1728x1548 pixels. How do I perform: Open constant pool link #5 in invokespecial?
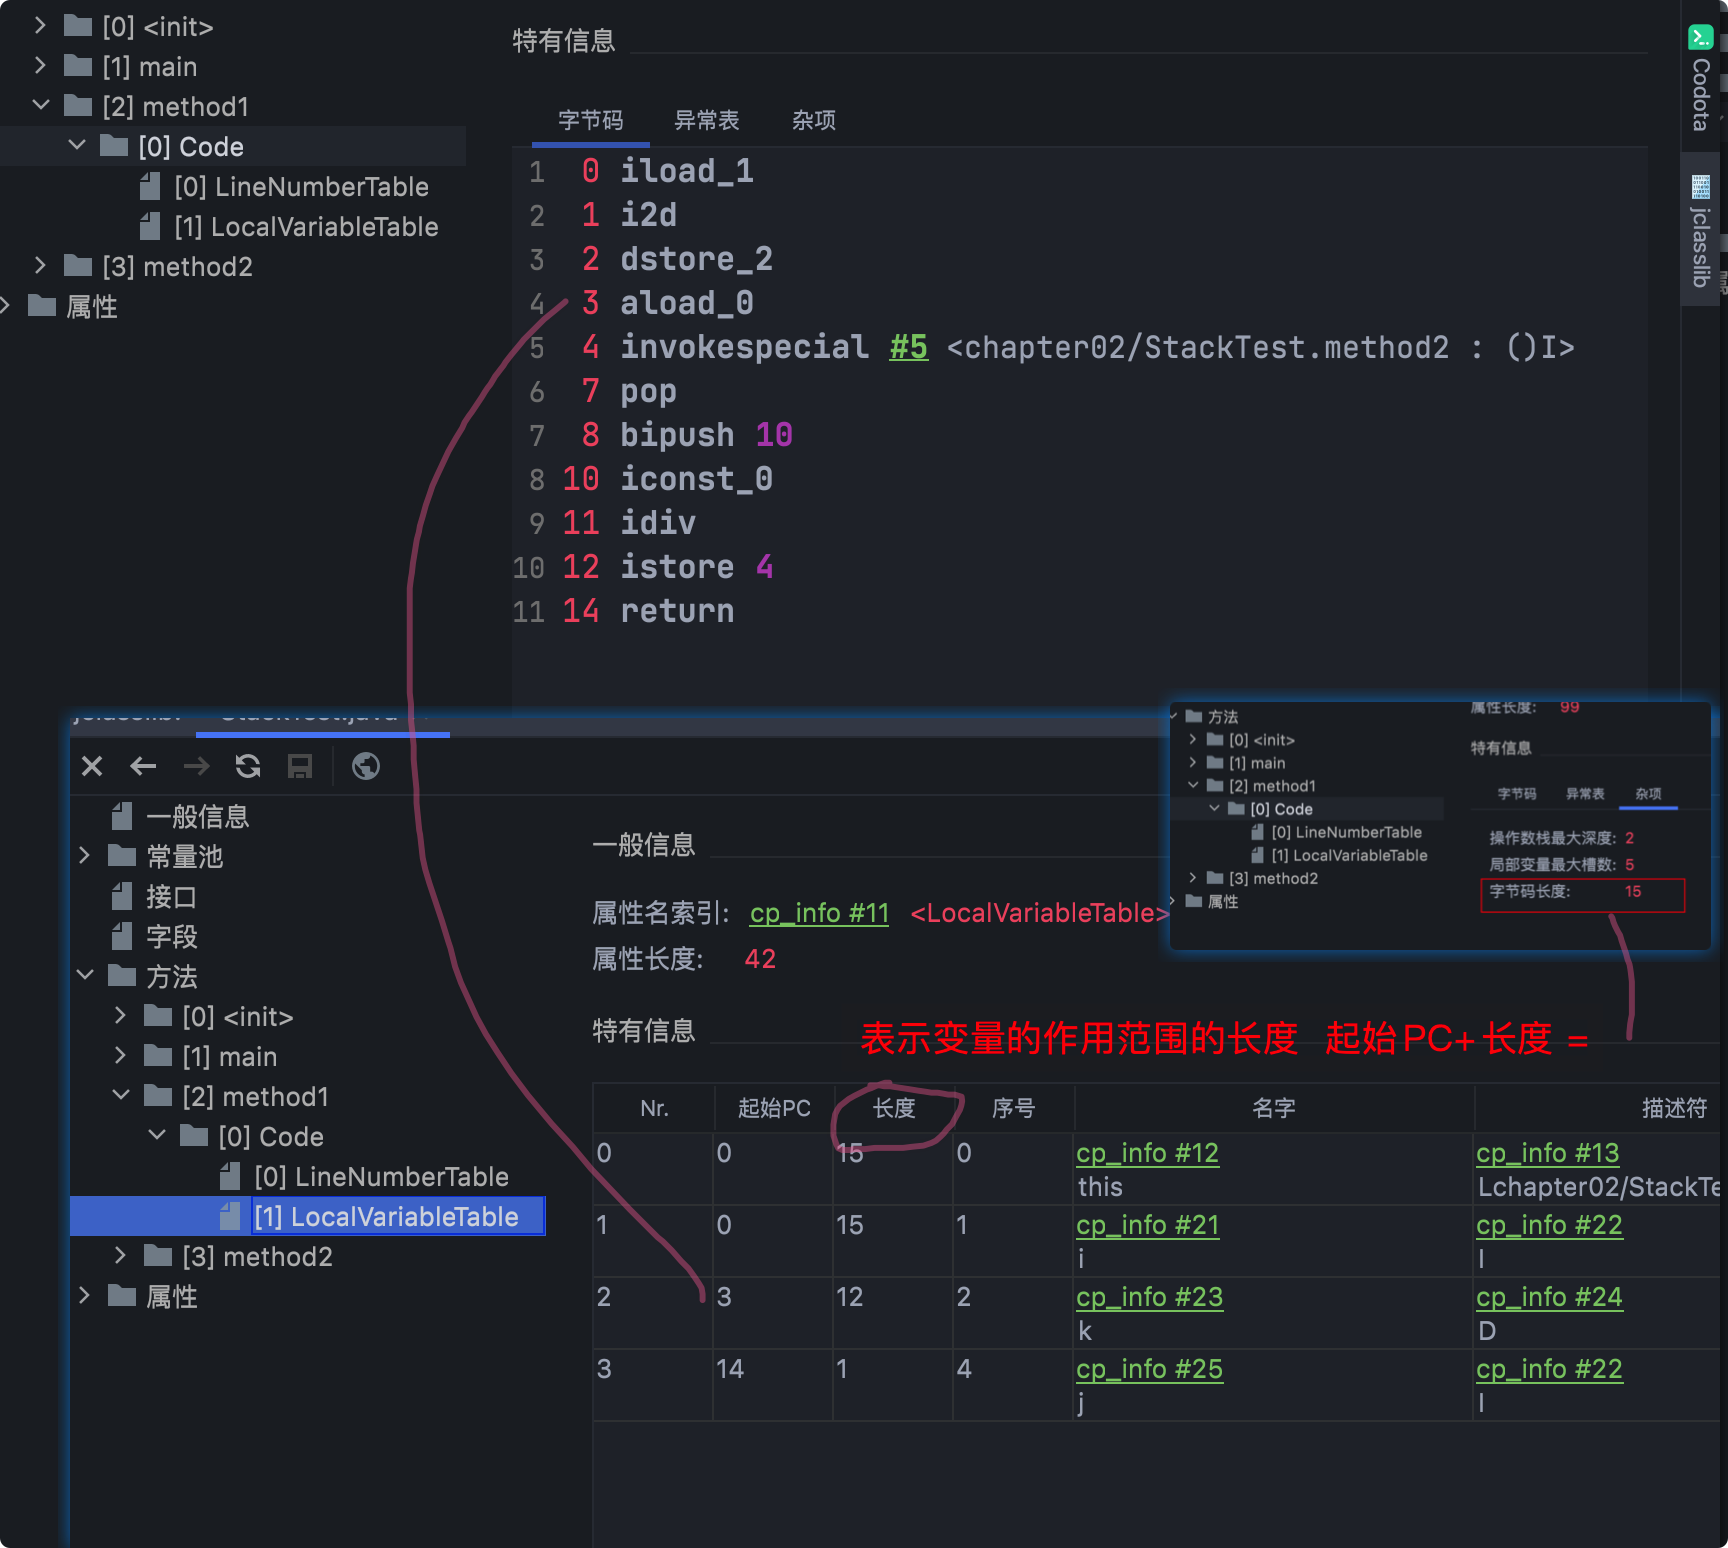pos(909,348)
